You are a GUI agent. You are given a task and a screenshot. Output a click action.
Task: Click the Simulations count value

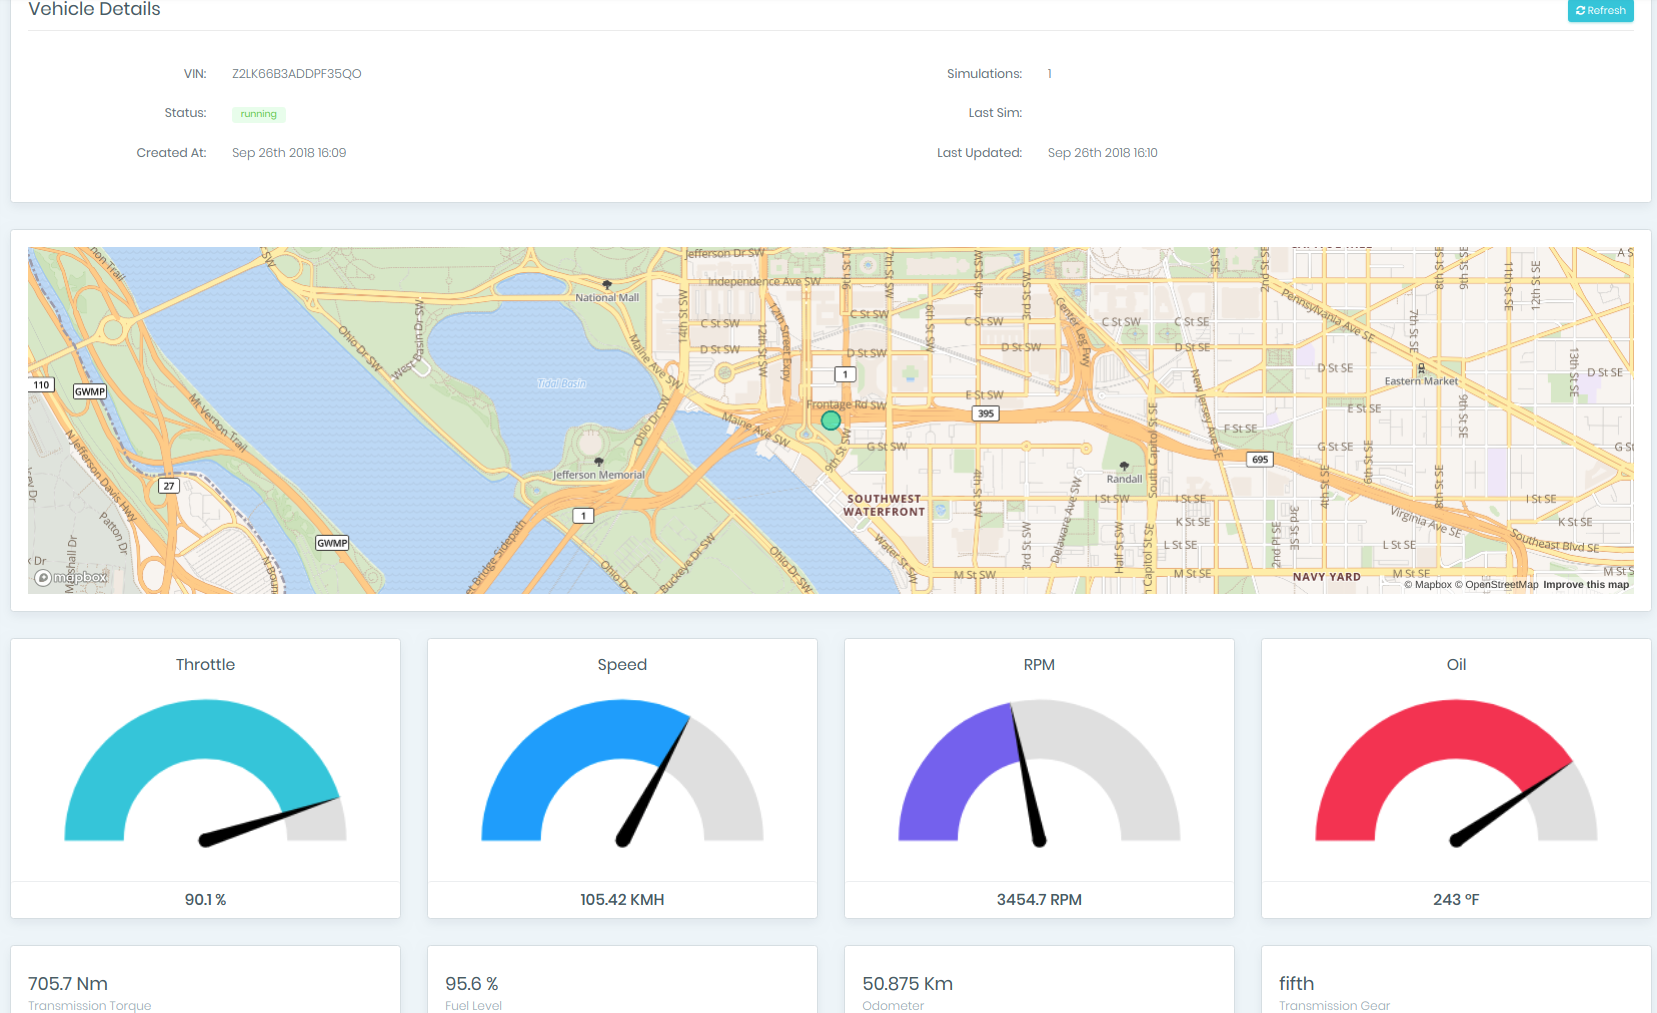pyautogui.click(x=1049, y=74)
